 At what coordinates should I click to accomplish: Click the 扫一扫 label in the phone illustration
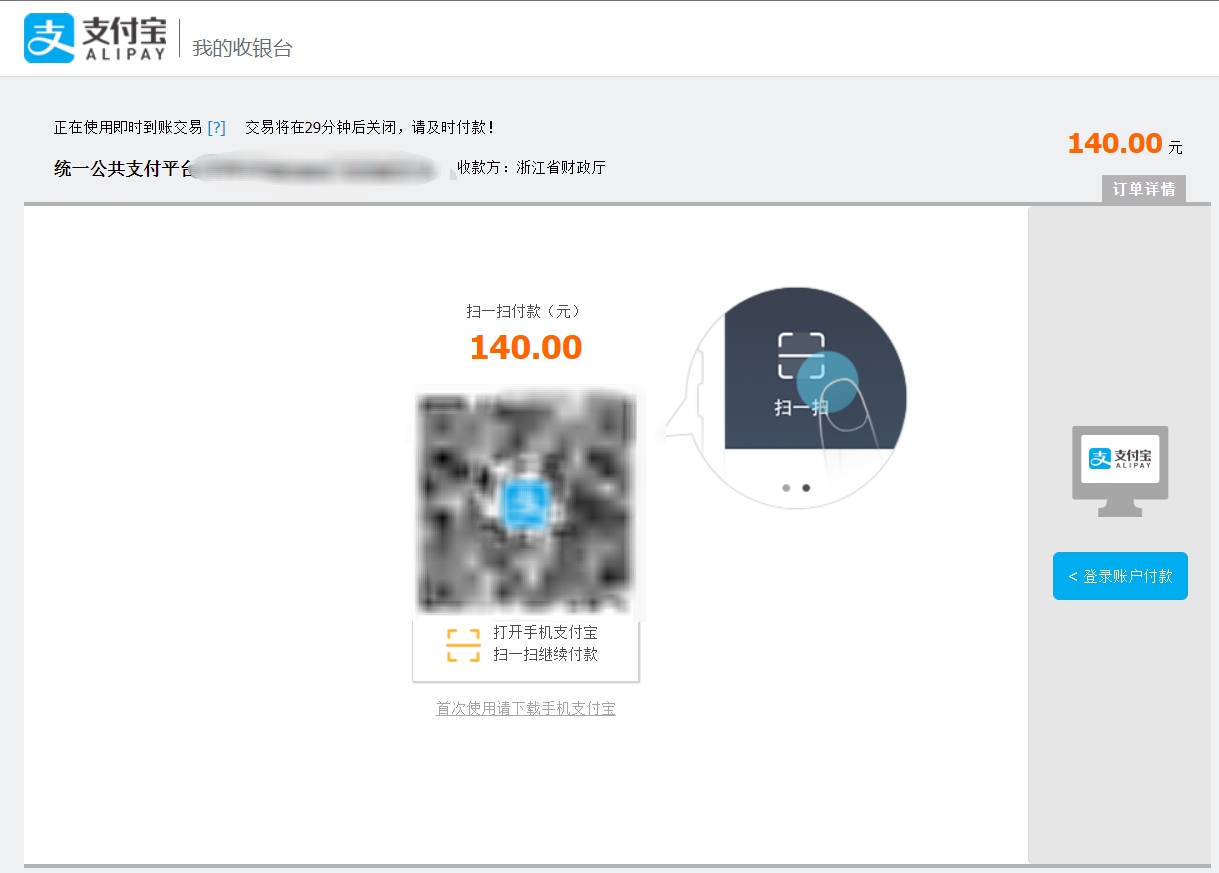[801, 407]
